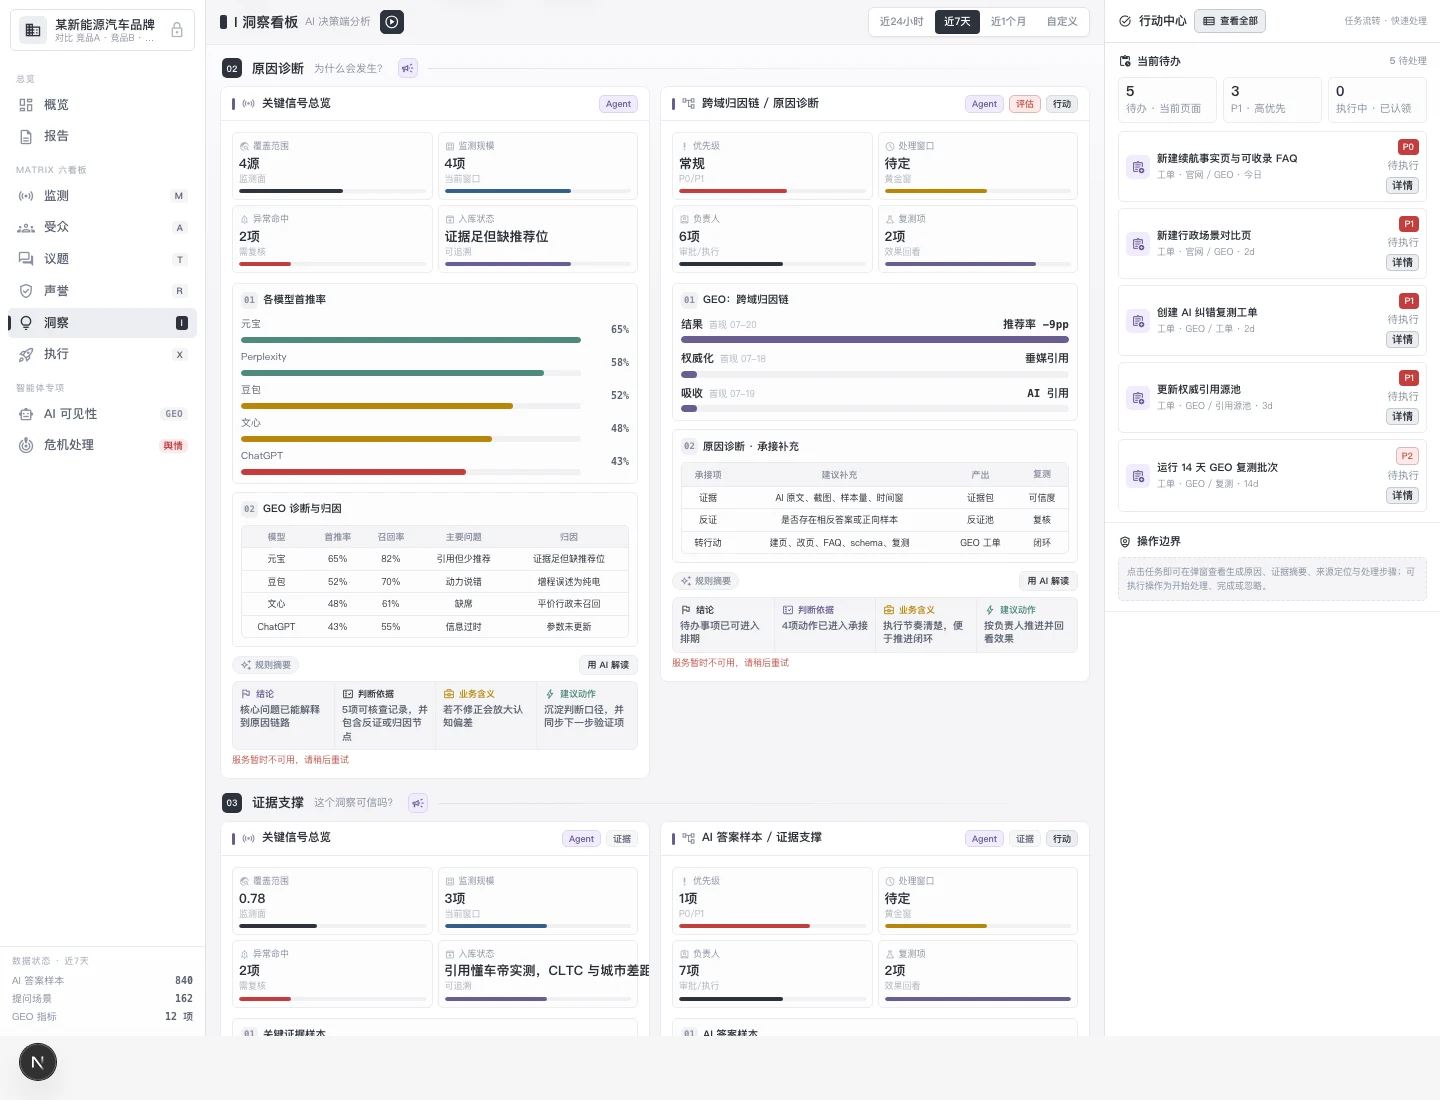Open the 声誉 shield item in sidebar
1440x1100 pixels.
point(102,291)
